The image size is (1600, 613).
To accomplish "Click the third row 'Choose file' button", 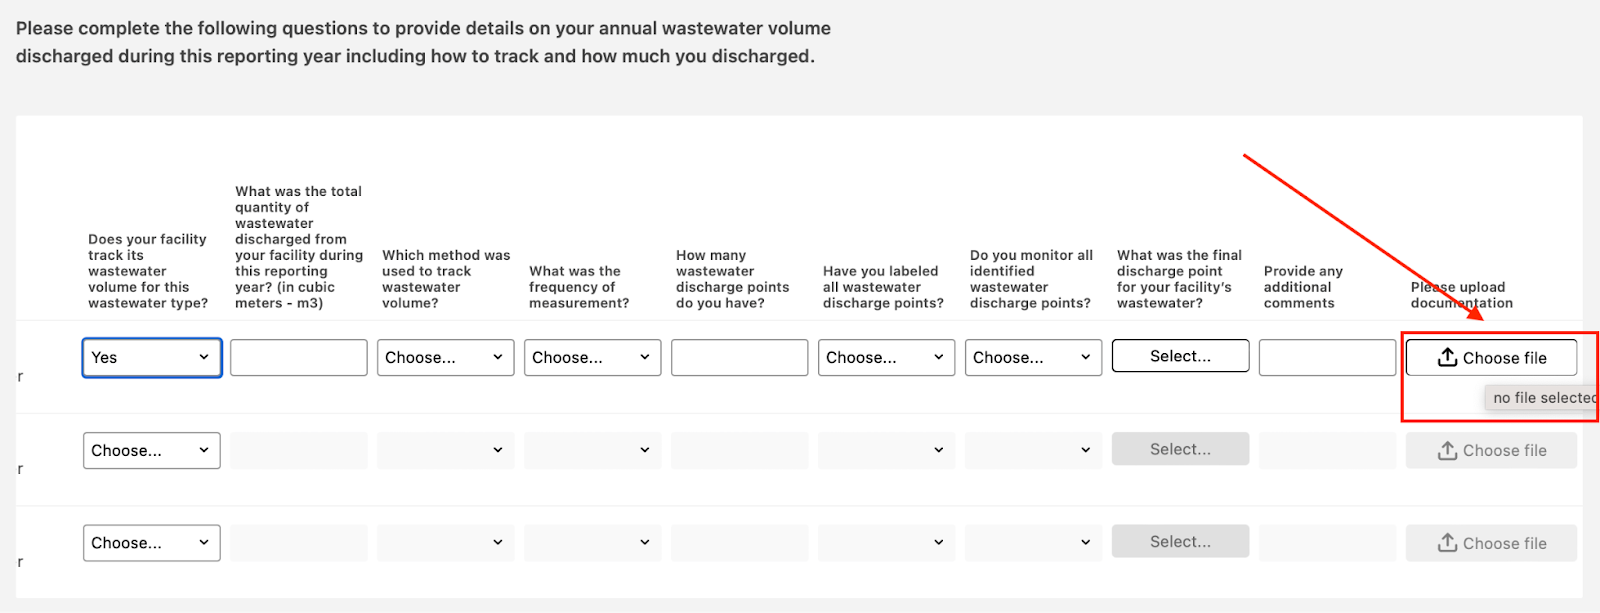I will click(x=1491, y=543).
